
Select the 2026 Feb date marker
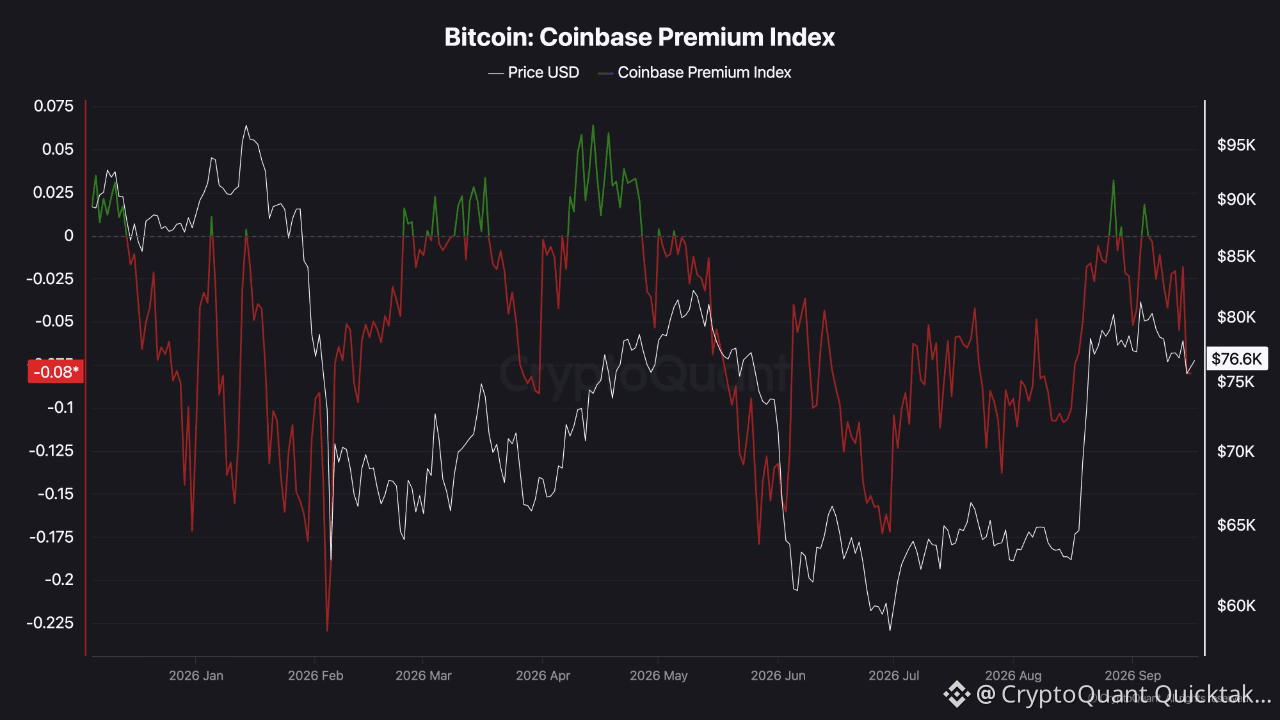(x=315, y=676)
